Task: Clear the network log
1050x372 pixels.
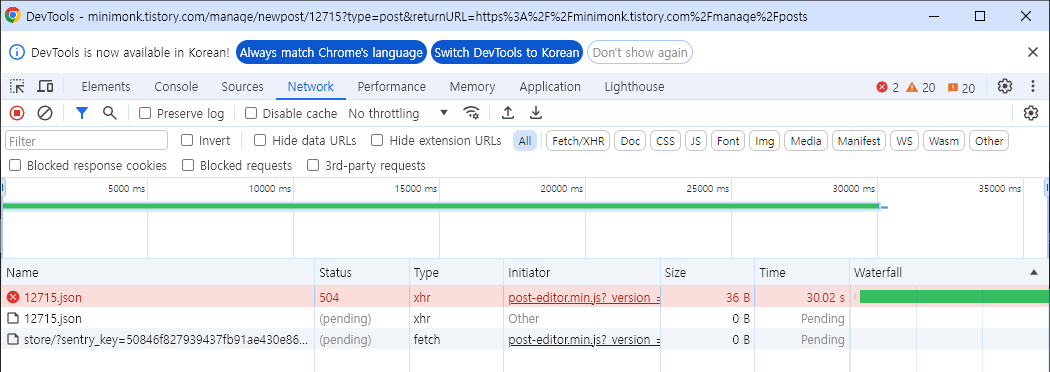Action: [x=45, y=113]
